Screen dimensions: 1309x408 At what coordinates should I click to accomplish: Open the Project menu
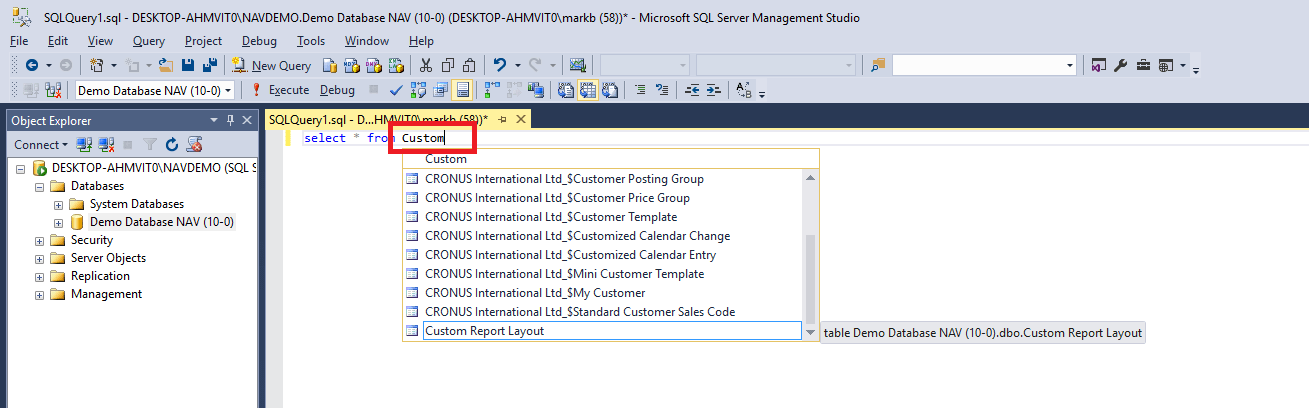click(204, 41)
